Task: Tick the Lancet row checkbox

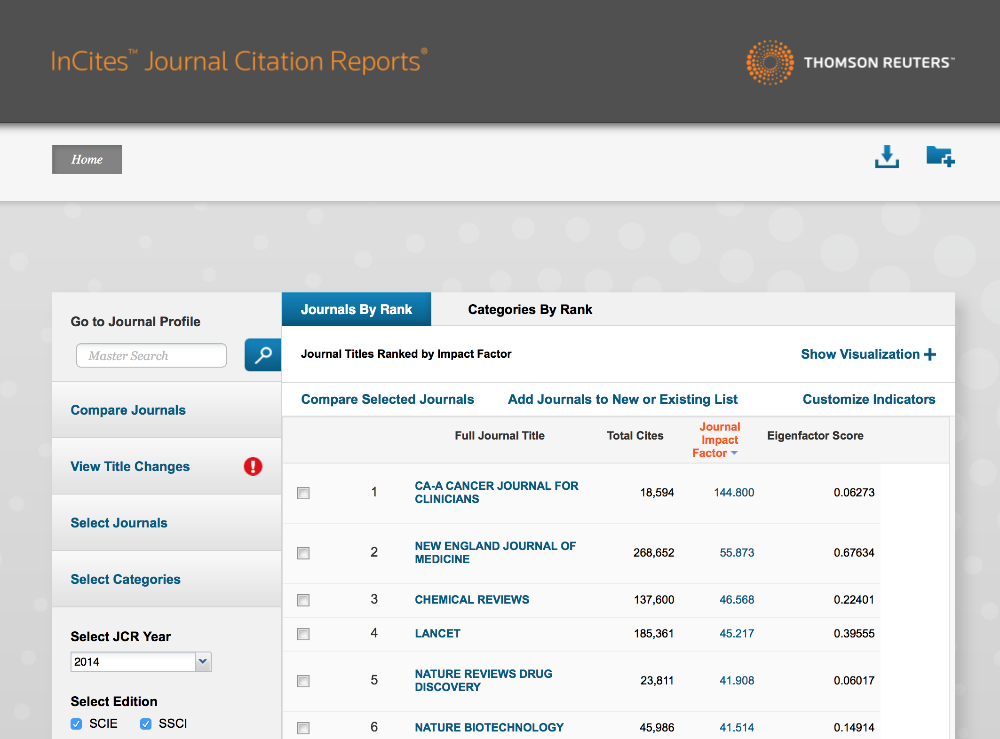Action: (304, 634)
